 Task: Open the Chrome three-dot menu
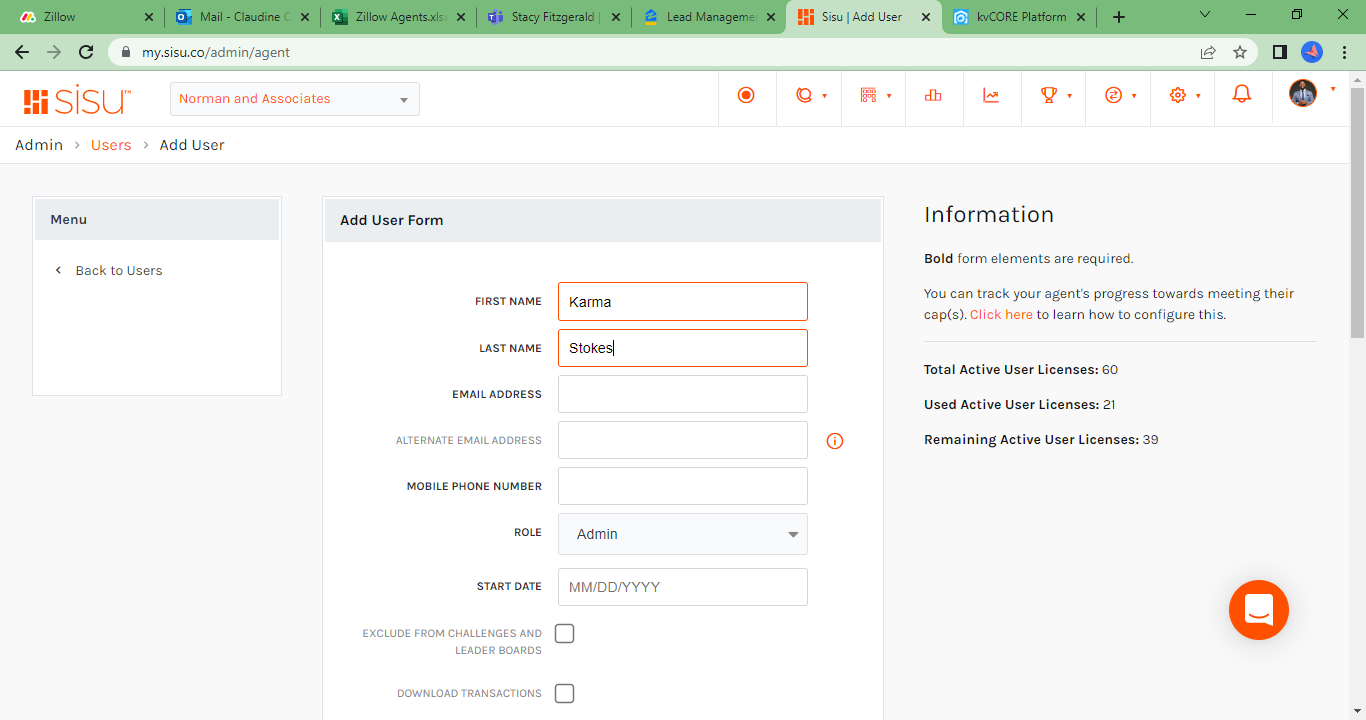pyautogui.click(x=1344, y=52)
